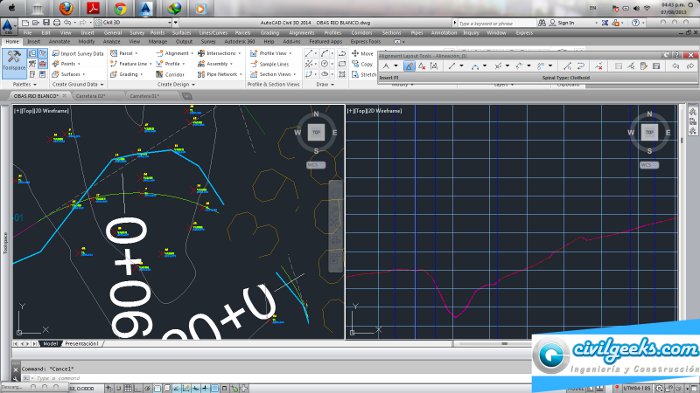Click the Import Survey Data button
The image size is (700, 393).
78,54
